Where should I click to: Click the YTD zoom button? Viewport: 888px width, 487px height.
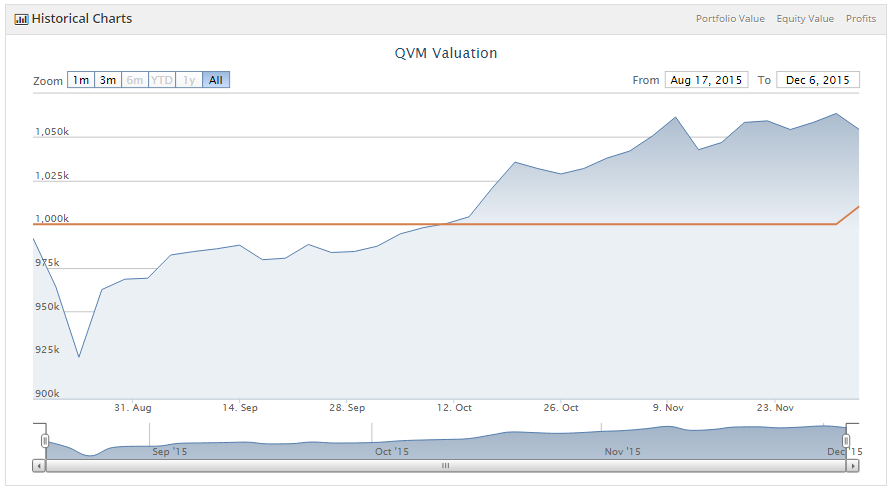[x=162, y=80]
